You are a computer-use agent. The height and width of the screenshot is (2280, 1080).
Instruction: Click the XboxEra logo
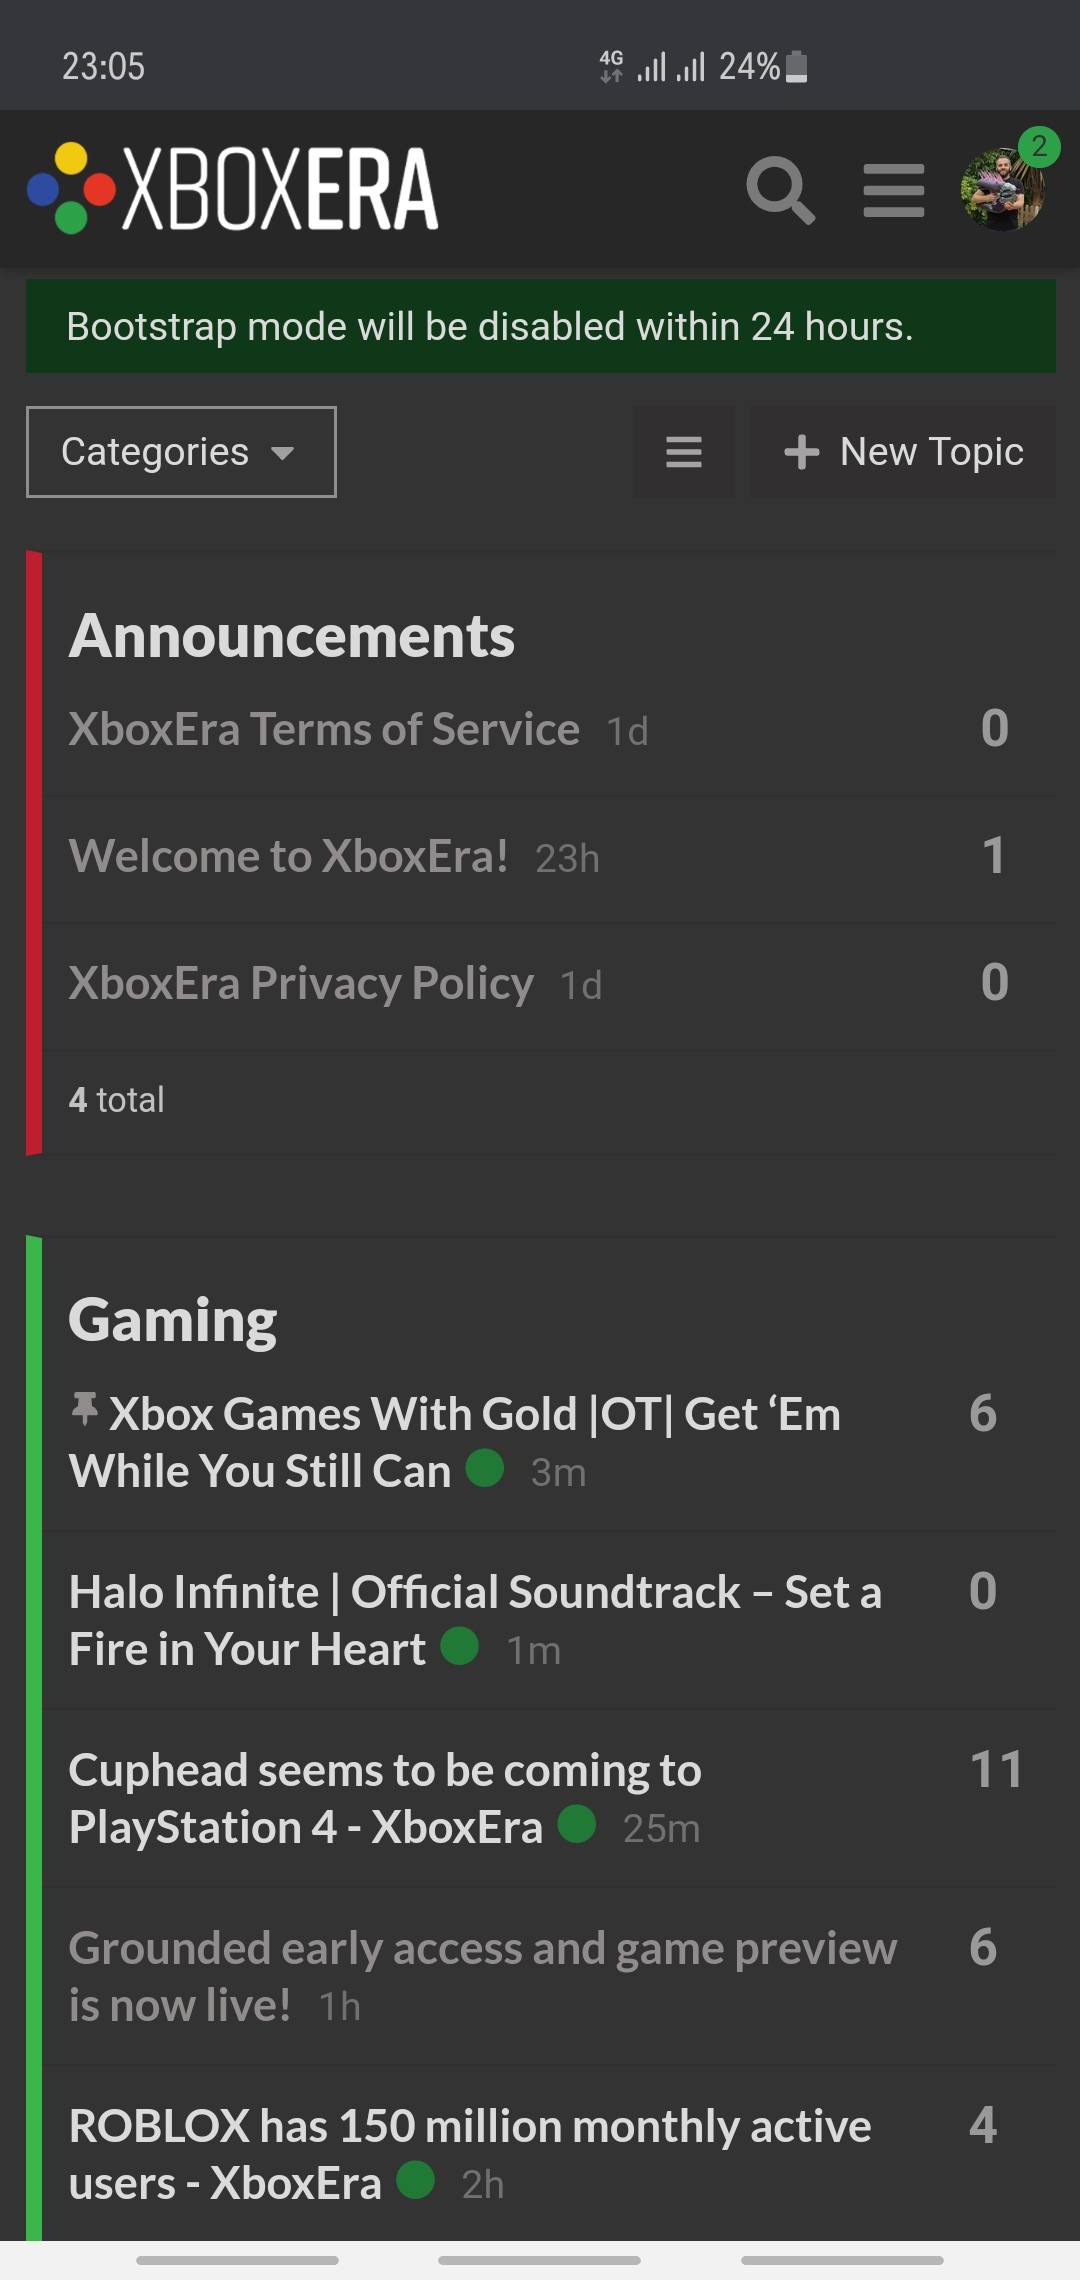coord(233,189)
